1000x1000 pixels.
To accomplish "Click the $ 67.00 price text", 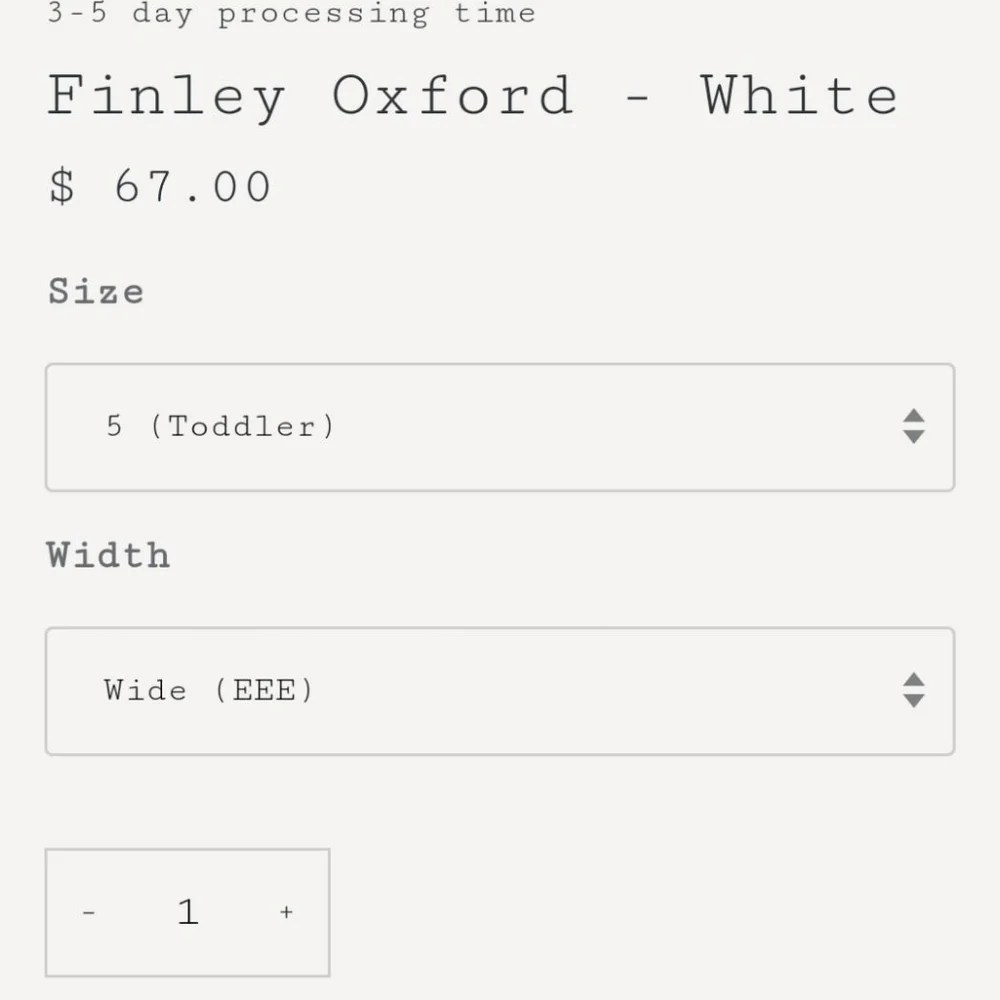I will coord(160,186).
